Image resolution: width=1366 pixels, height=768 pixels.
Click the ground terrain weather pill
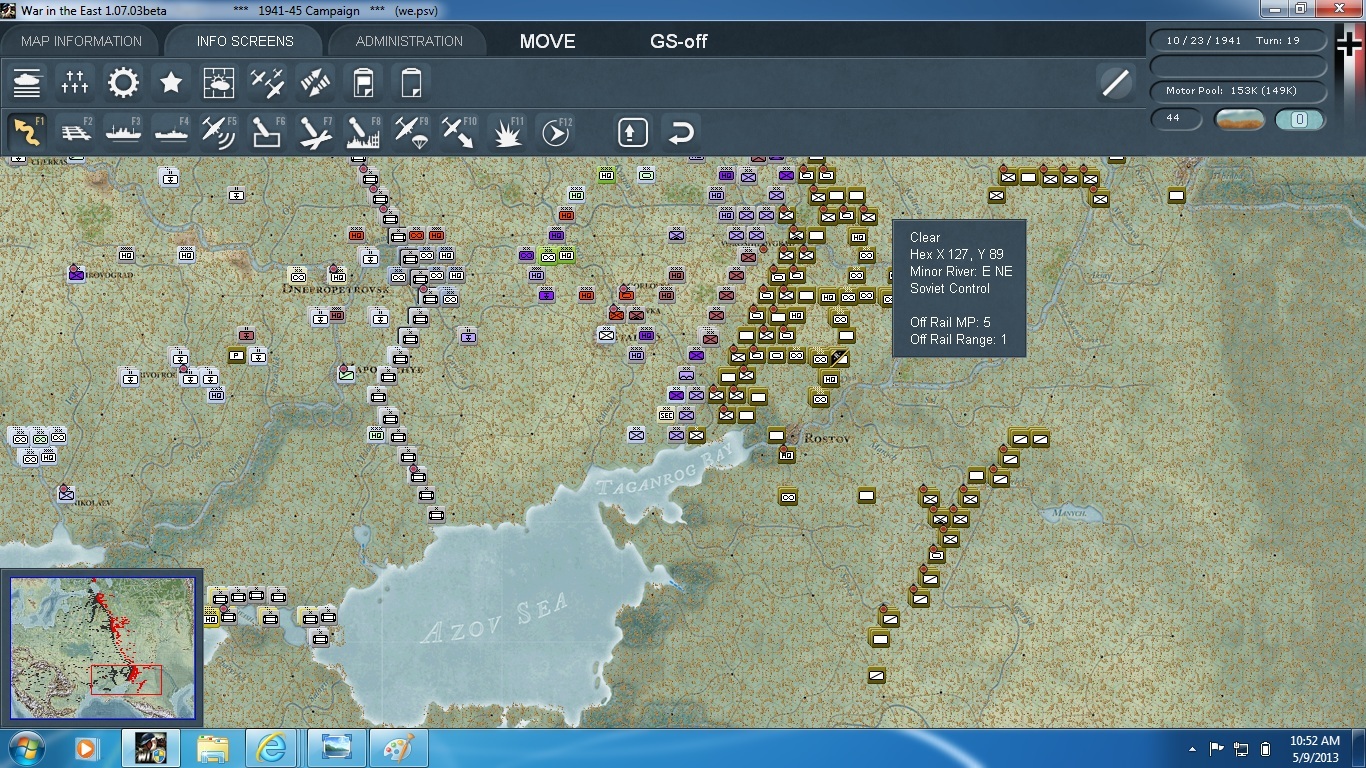(1239, 119)
